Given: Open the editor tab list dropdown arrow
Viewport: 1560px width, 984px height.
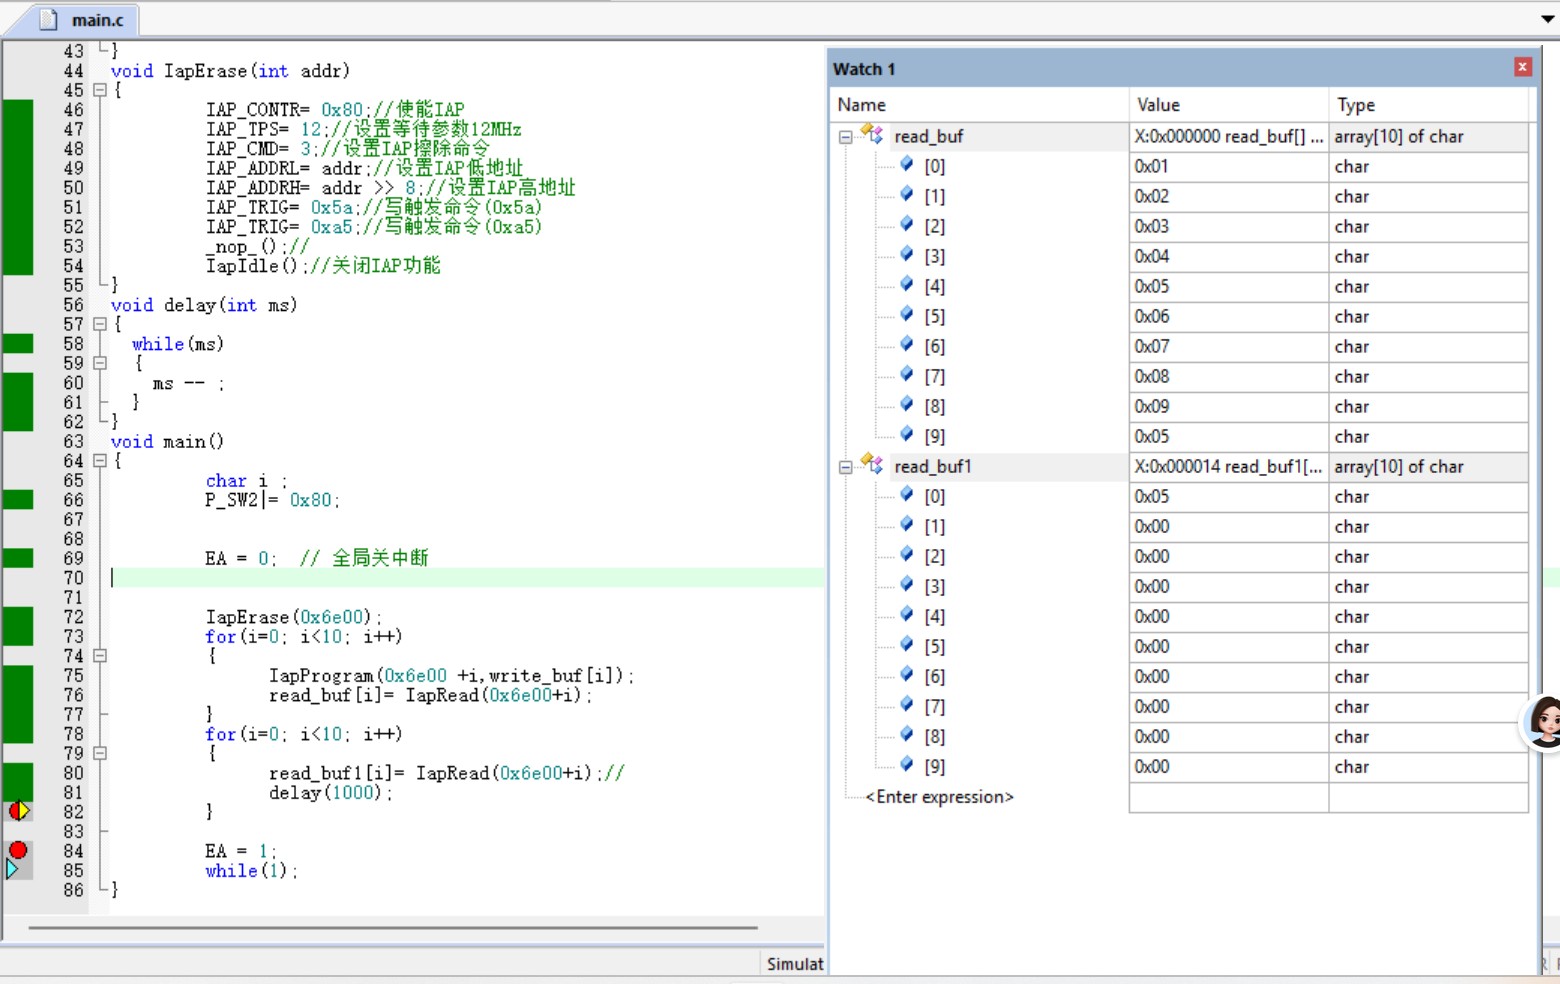Looking at the screenshot, I should click(x=1547, y=19).
